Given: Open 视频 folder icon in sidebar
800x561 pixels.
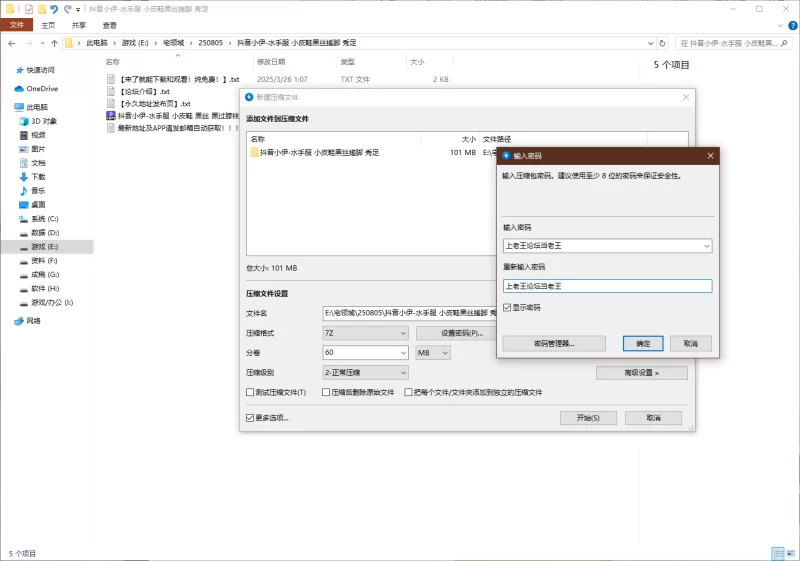Looking at the screenshot, I should click(23, 135).
